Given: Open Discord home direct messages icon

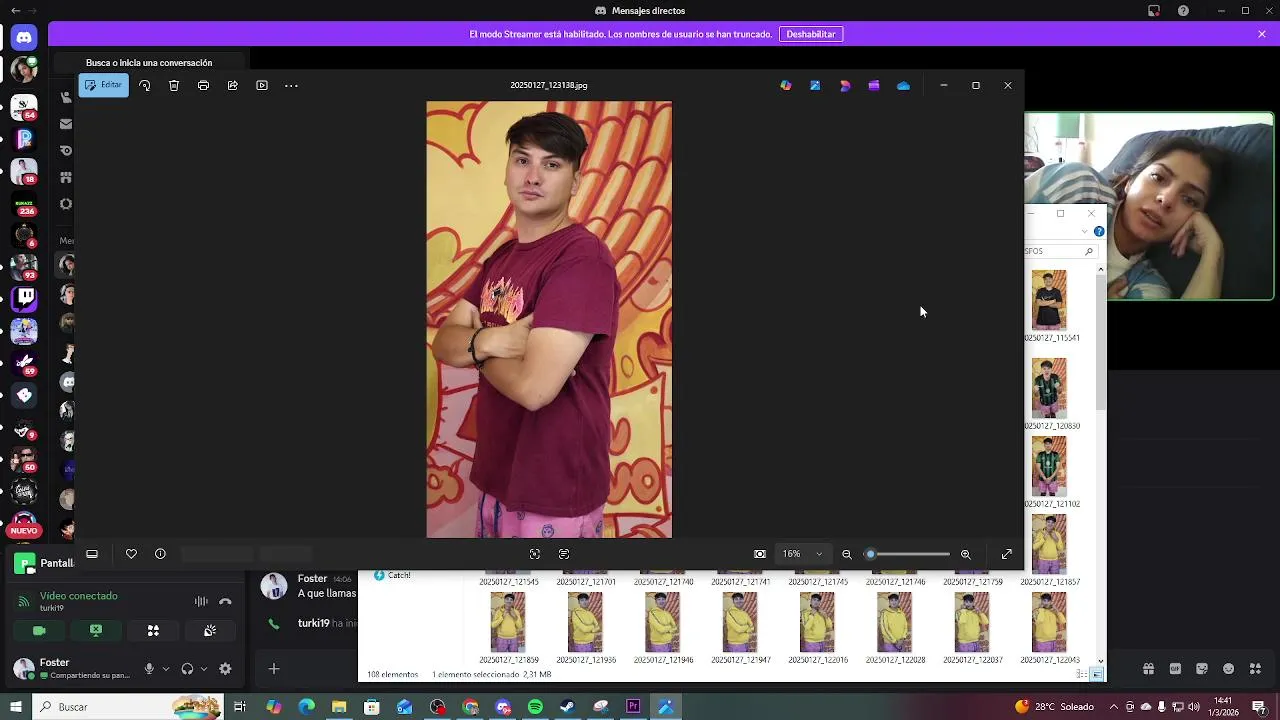Looking at the screenshot, I should coord(24,37).
